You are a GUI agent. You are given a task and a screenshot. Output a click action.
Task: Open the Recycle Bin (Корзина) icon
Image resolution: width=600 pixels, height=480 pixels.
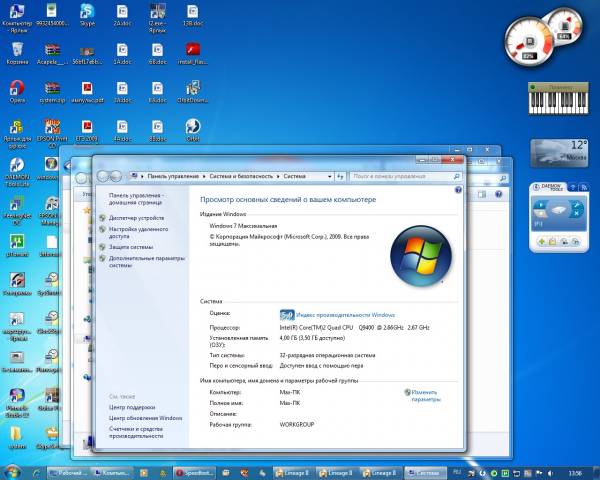tap(17, 53)
